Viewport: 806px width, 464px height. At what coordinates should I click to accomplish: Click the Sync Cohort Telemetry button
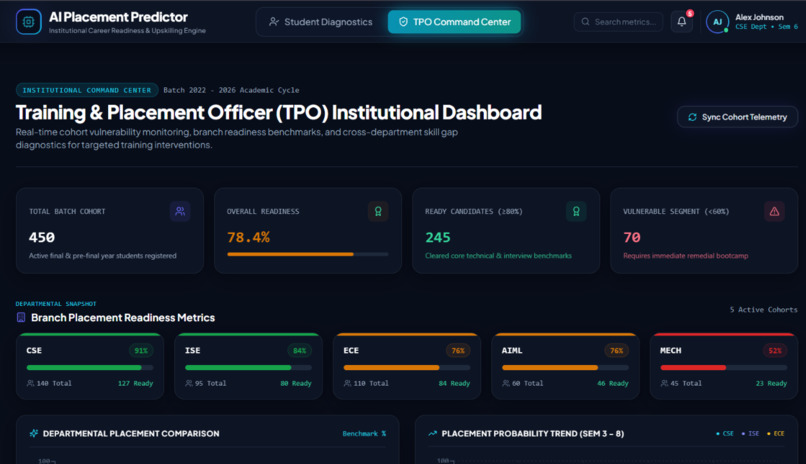coord(737,117)
